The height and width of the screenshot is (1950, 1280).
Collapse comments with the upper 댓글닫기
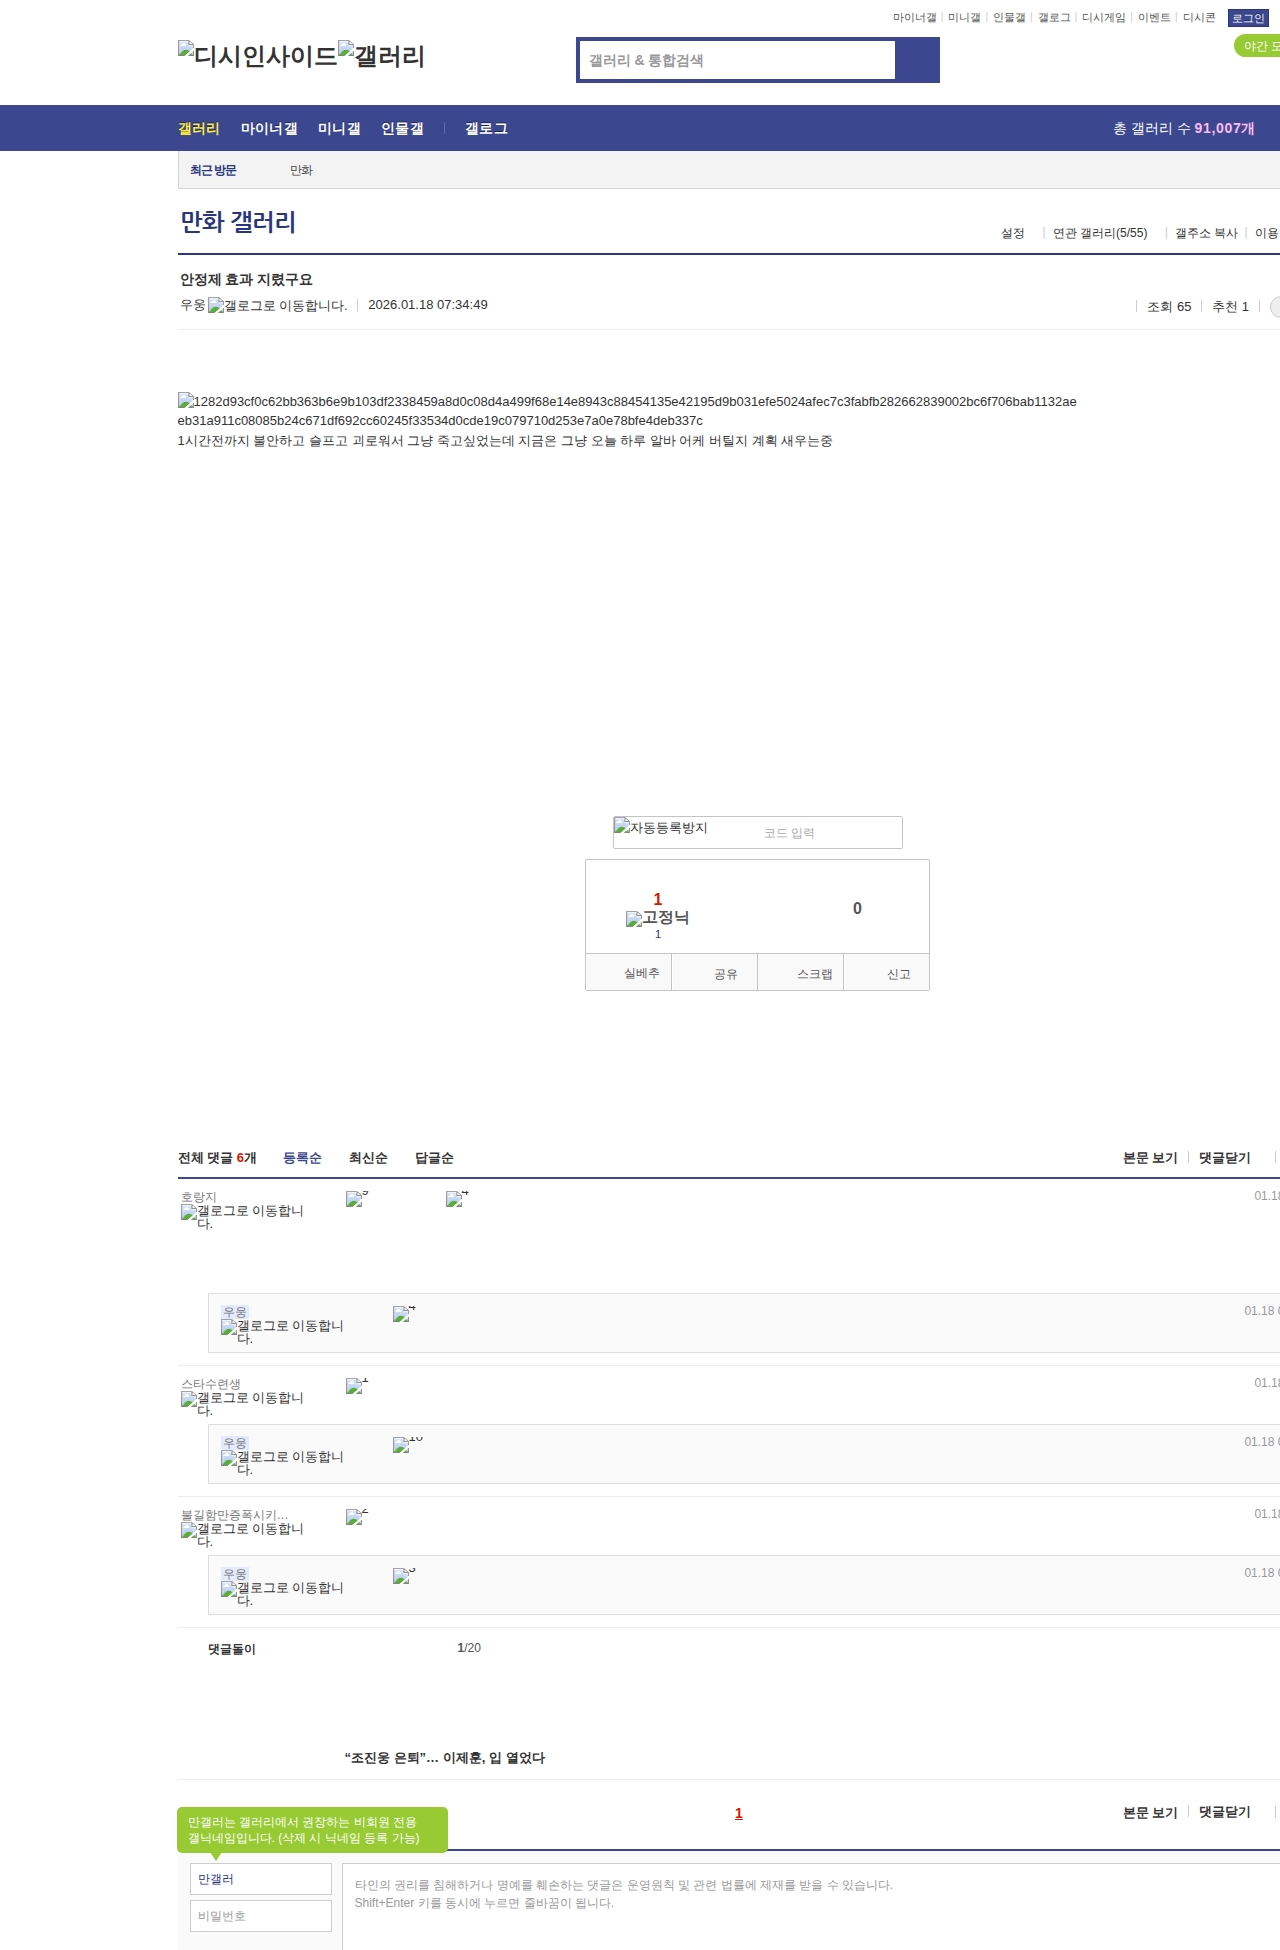coord(1225,1158)
